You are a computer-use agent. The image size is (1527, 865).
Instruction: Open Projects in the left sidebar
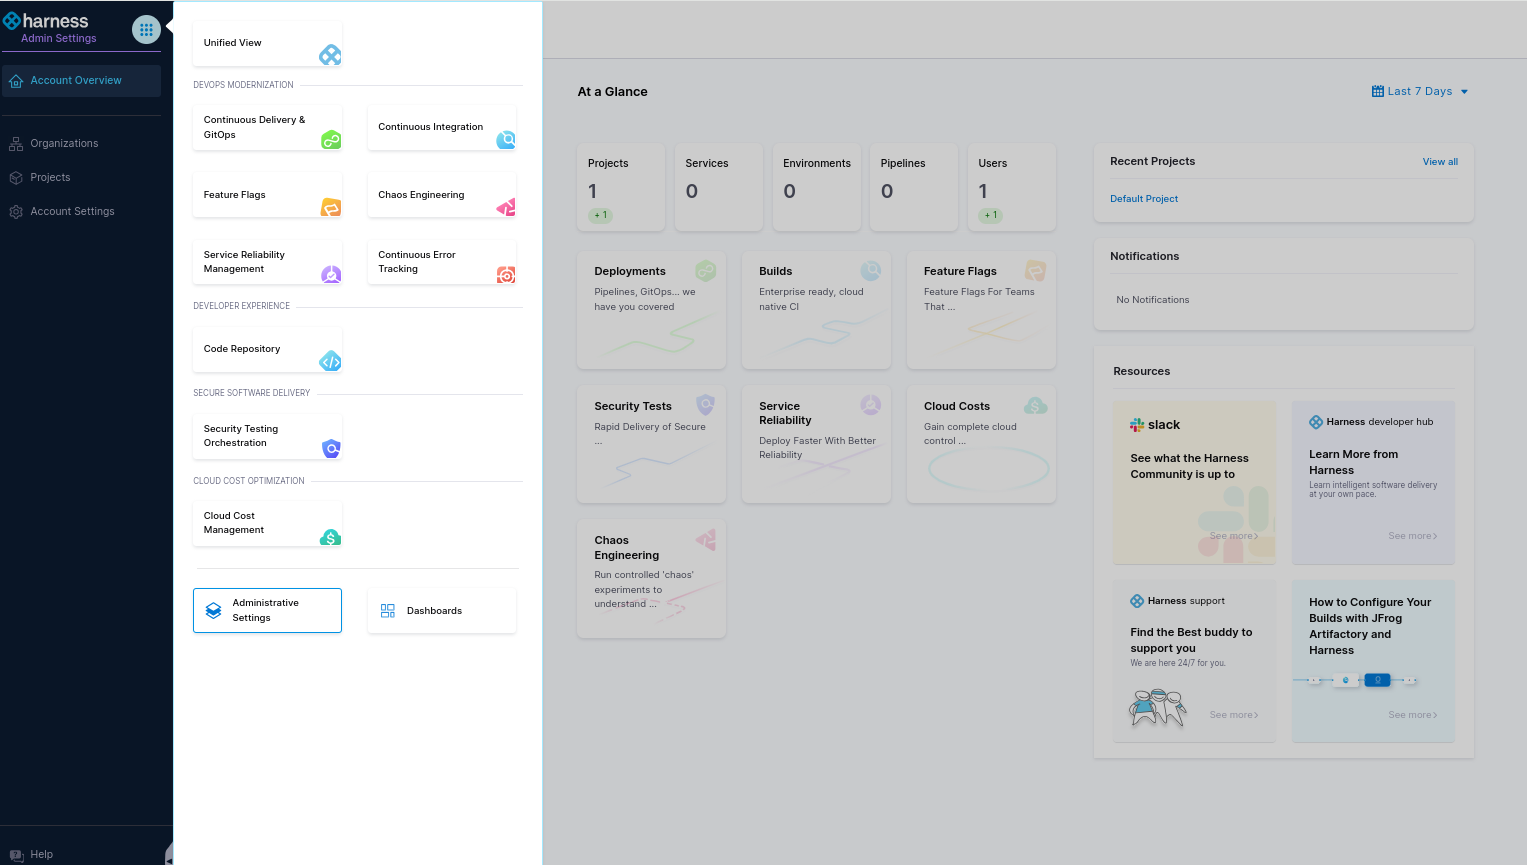50,178
